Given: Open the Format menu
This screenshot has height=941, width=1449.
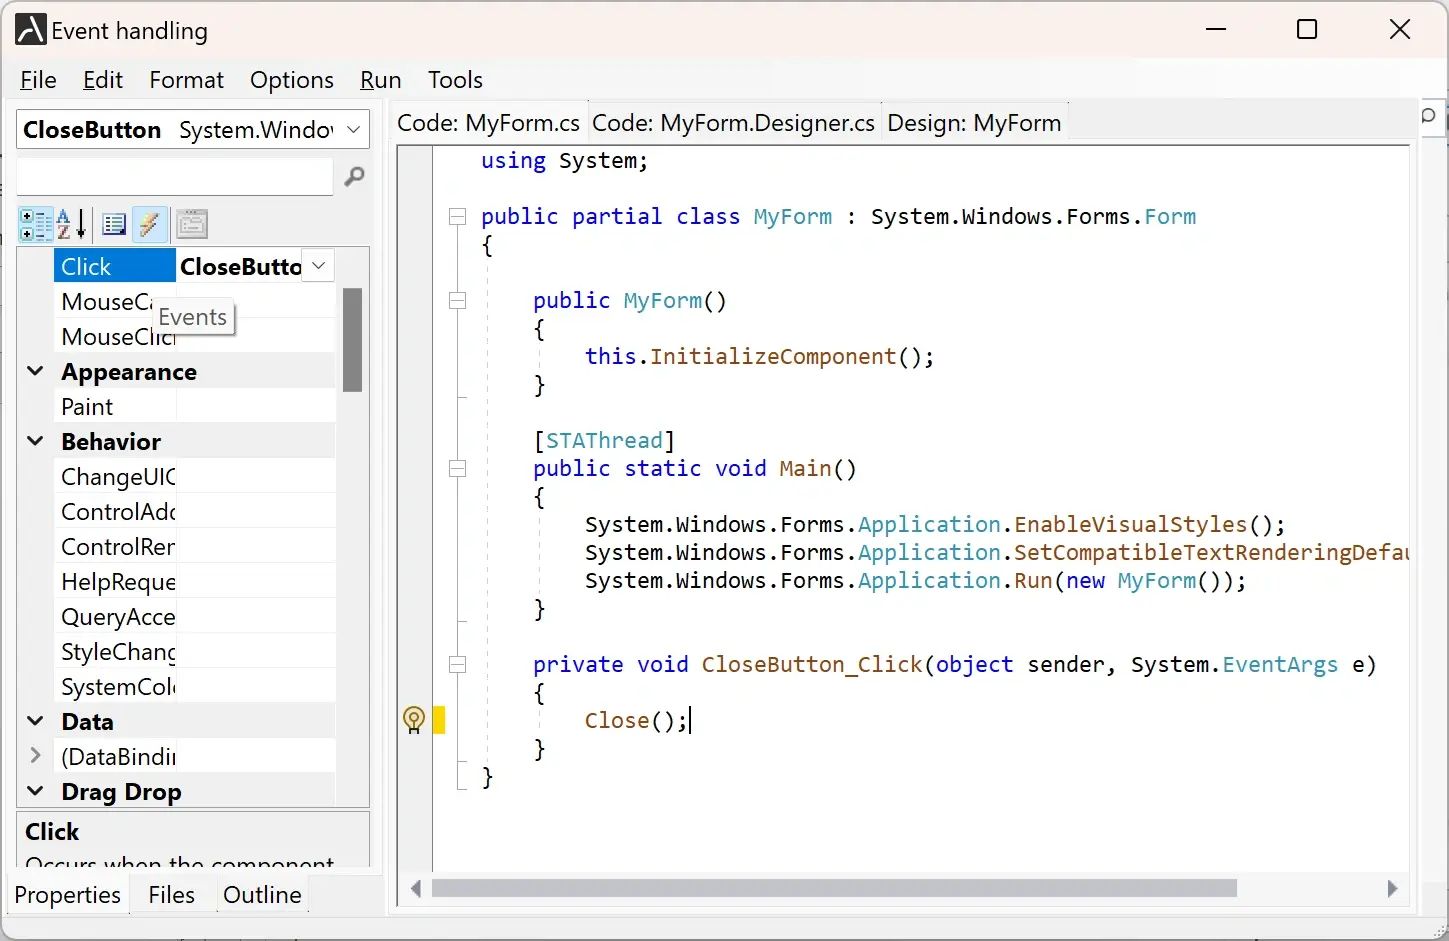Looking at the screenshot, I should click(x=186, y=80).
